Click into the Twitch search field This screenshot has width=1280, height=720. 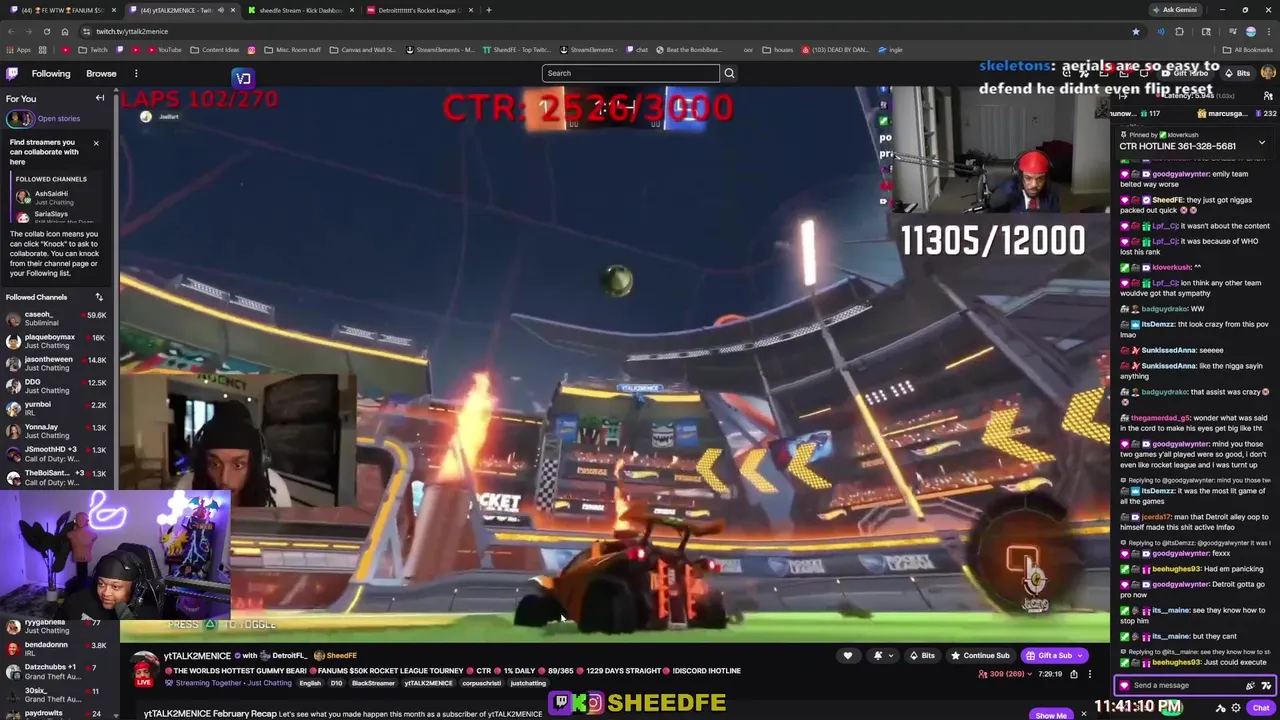630,73
